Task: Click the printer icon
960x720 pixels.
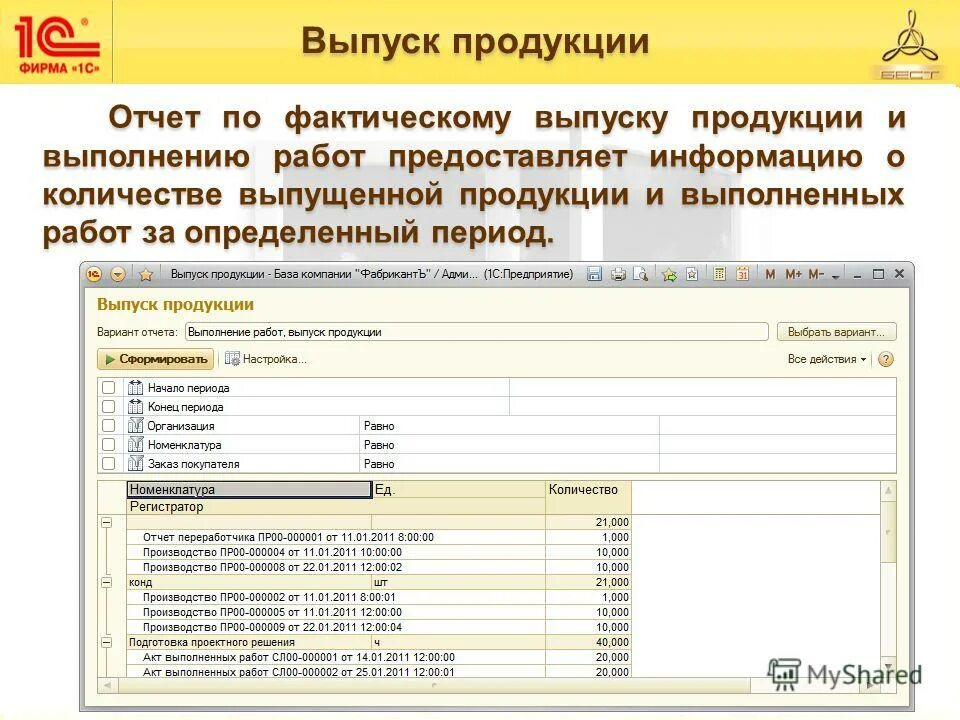Action: pyautogui.click(x=618, y=274)
